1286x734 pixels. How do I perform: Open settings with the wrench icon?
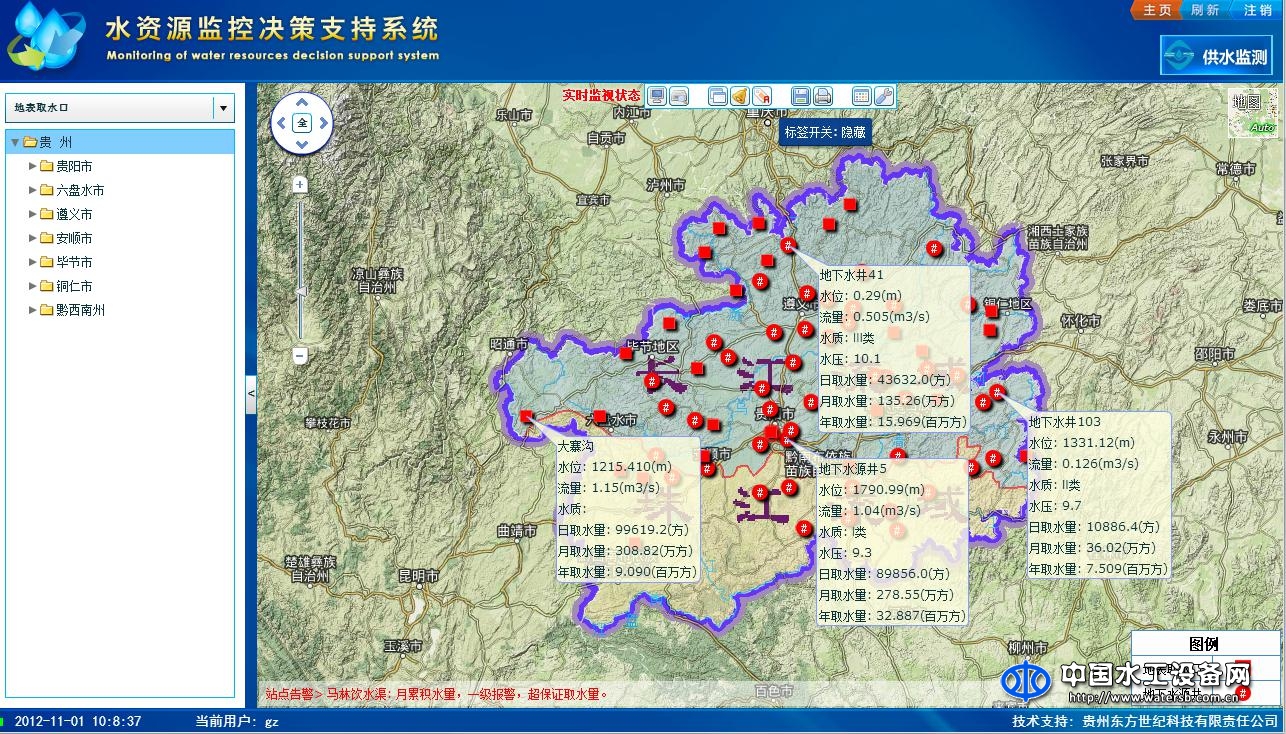coord(883,96)
